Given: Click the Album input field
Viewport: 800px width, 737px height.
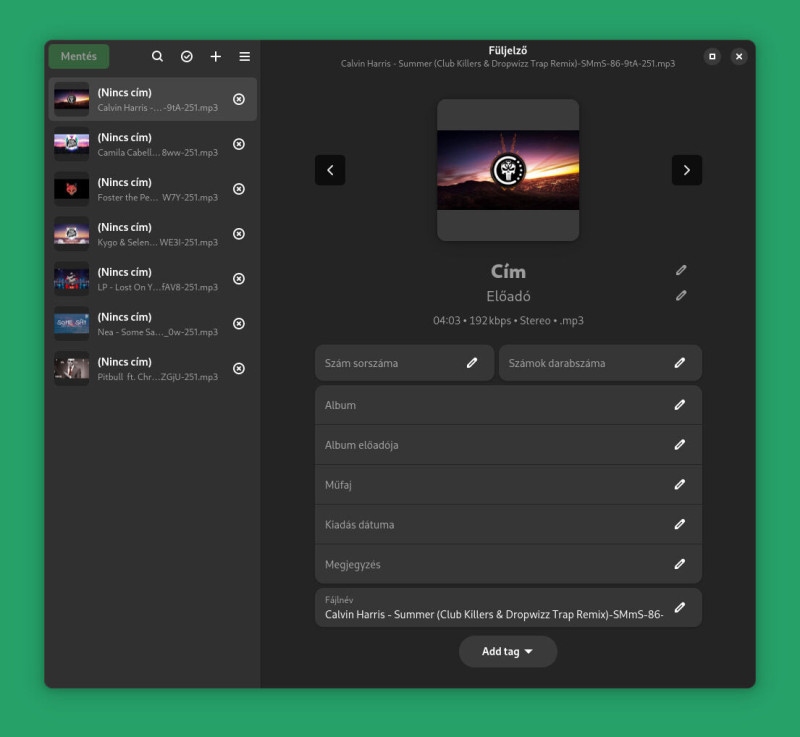Looking at the screenshot, I should [x=508, y=405].
